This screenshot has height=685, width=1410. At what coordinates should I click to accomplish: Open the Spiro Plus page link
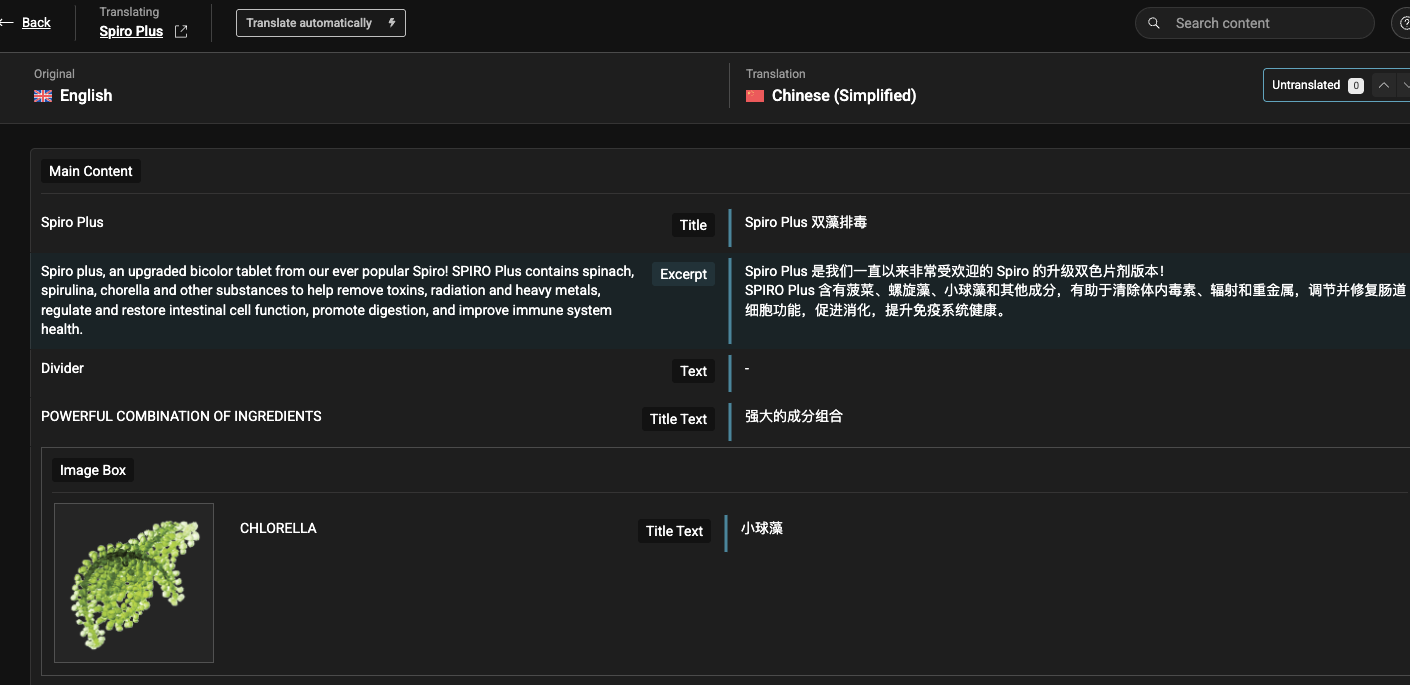131,31
